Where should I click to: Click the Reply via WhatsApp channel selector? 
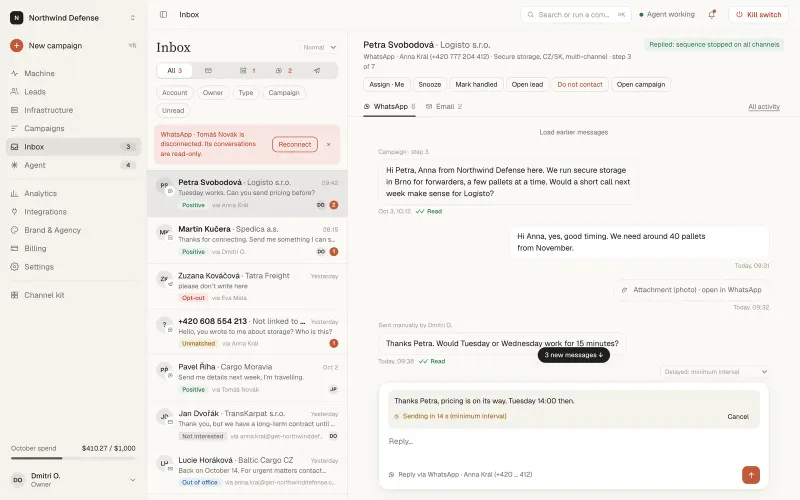click(461, 474)
